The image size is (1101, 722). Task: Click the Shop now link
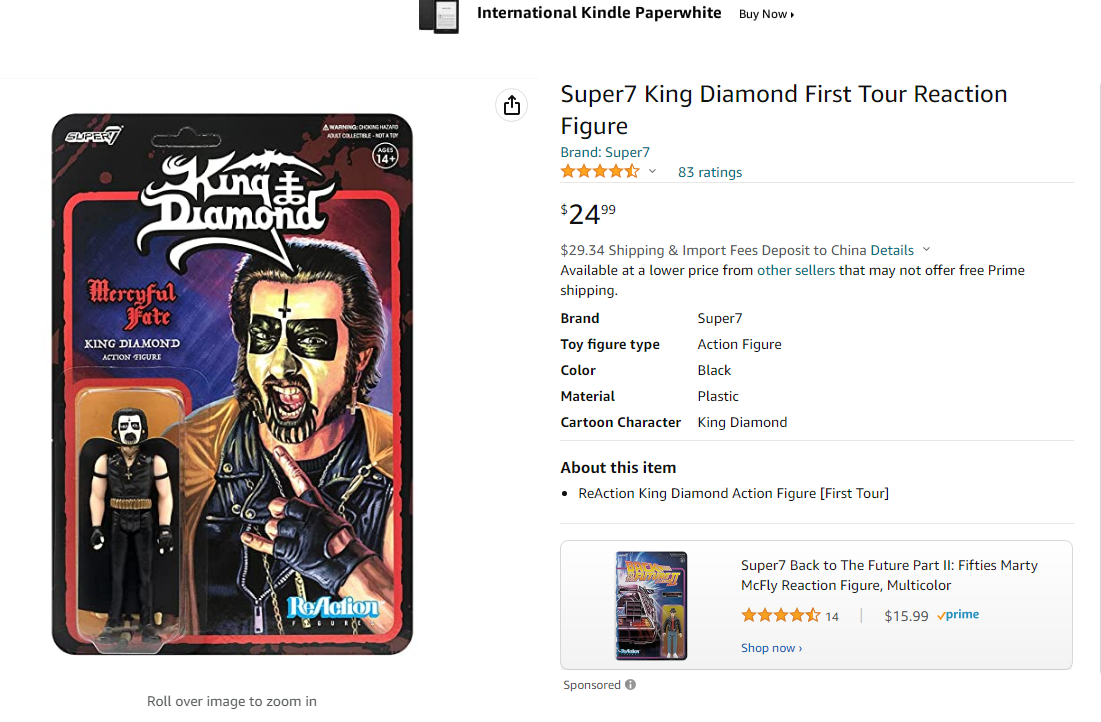pyautogui.click(x=771, y=648)
